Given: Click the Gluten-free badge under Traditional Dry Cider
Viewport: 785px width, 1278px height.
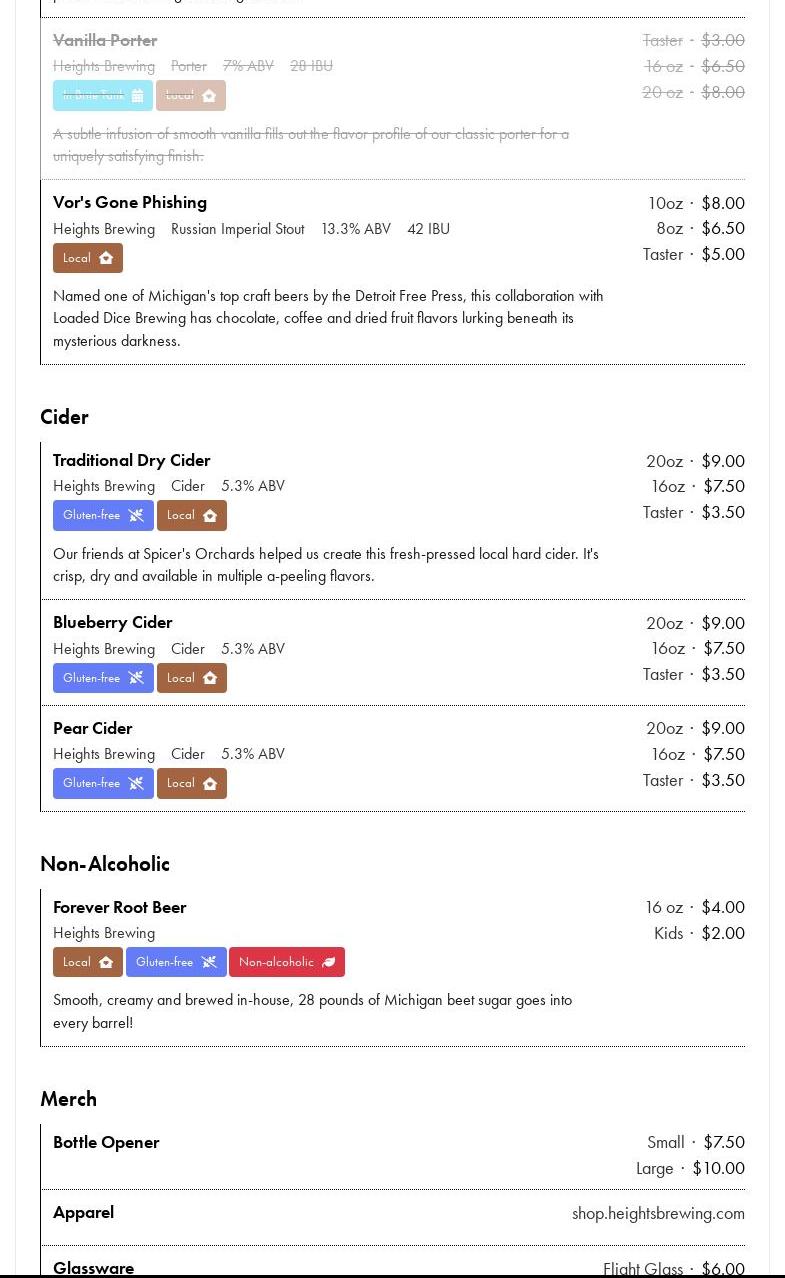Looking at the screenshot, I should pyautogui.click(x=103, y=516).
